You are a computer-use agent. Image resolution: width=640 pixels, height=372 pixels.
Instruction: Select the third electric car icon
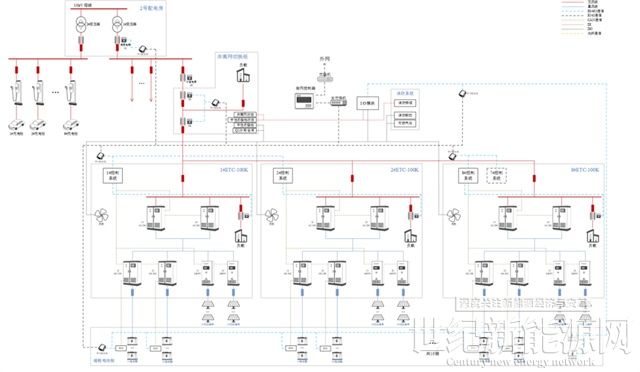click(71, 124)
